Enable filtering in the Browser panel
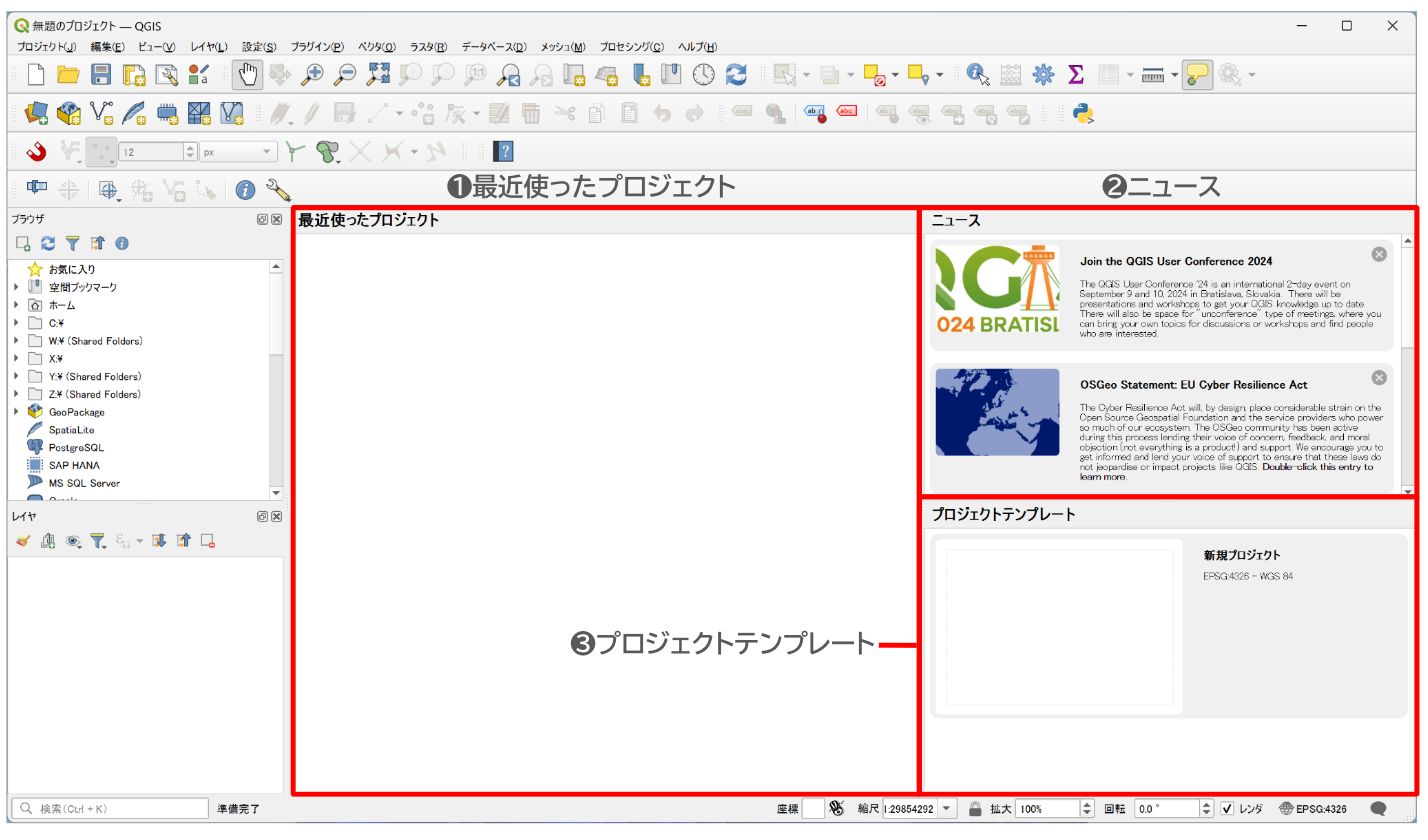 tap(72, 243)
